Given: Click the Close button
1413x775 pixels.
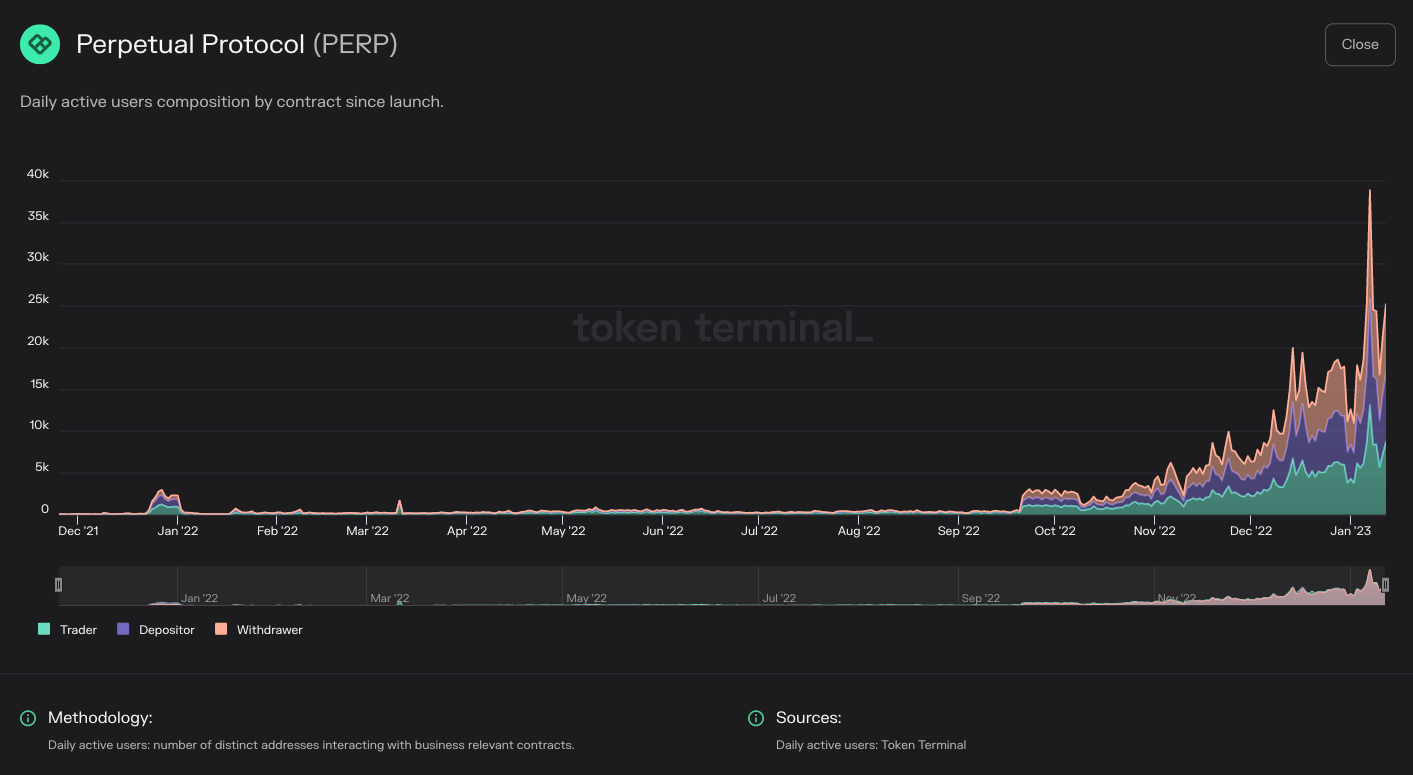Looking at the screenshot, I should click(x=1360, y=44).
